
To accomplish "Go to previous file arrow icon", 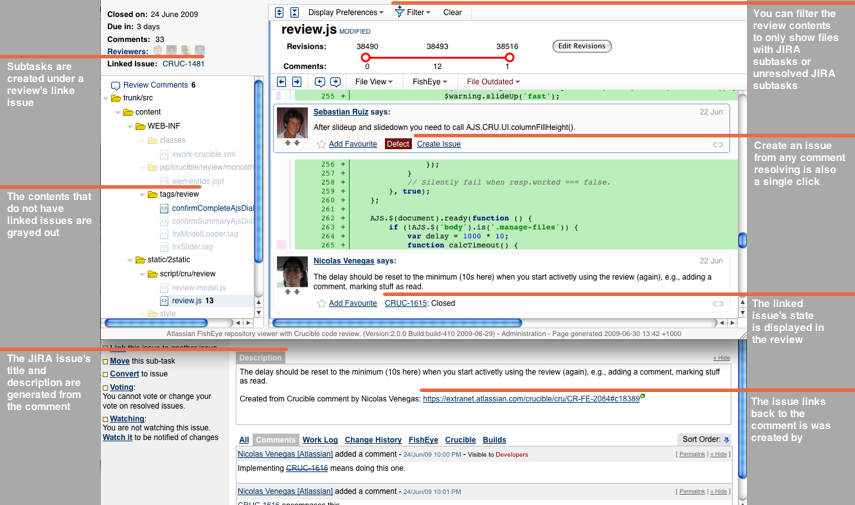I will tap(281, 82).
